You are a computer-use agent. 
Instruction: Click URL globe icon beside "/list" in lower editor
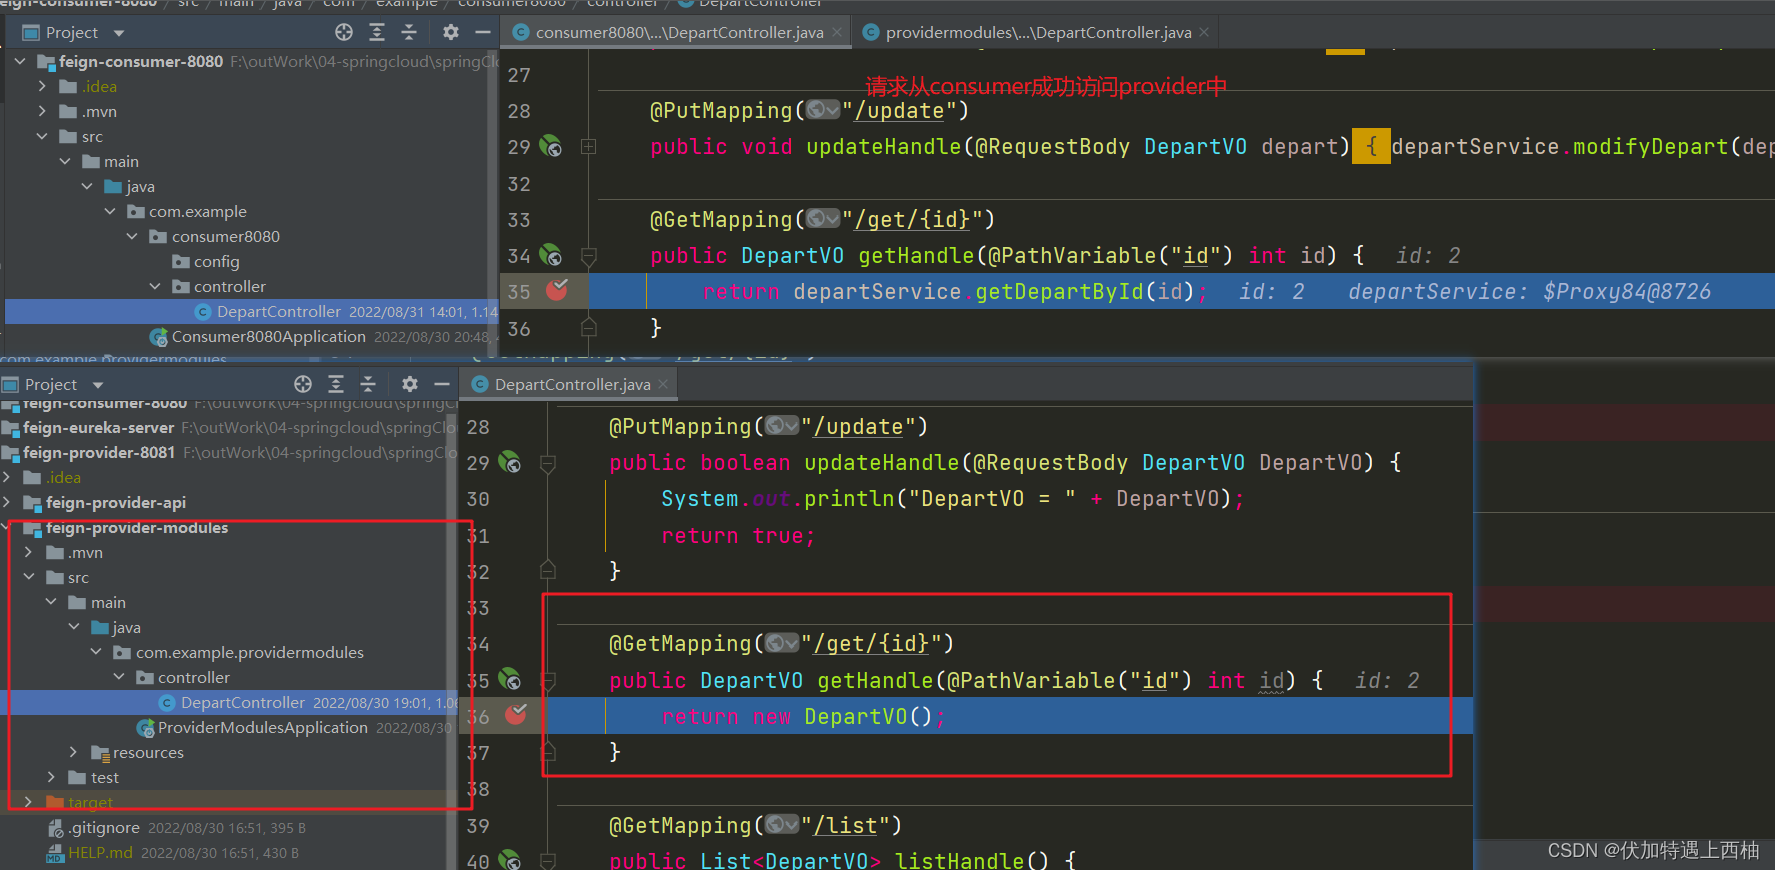(x=782, y=825)
